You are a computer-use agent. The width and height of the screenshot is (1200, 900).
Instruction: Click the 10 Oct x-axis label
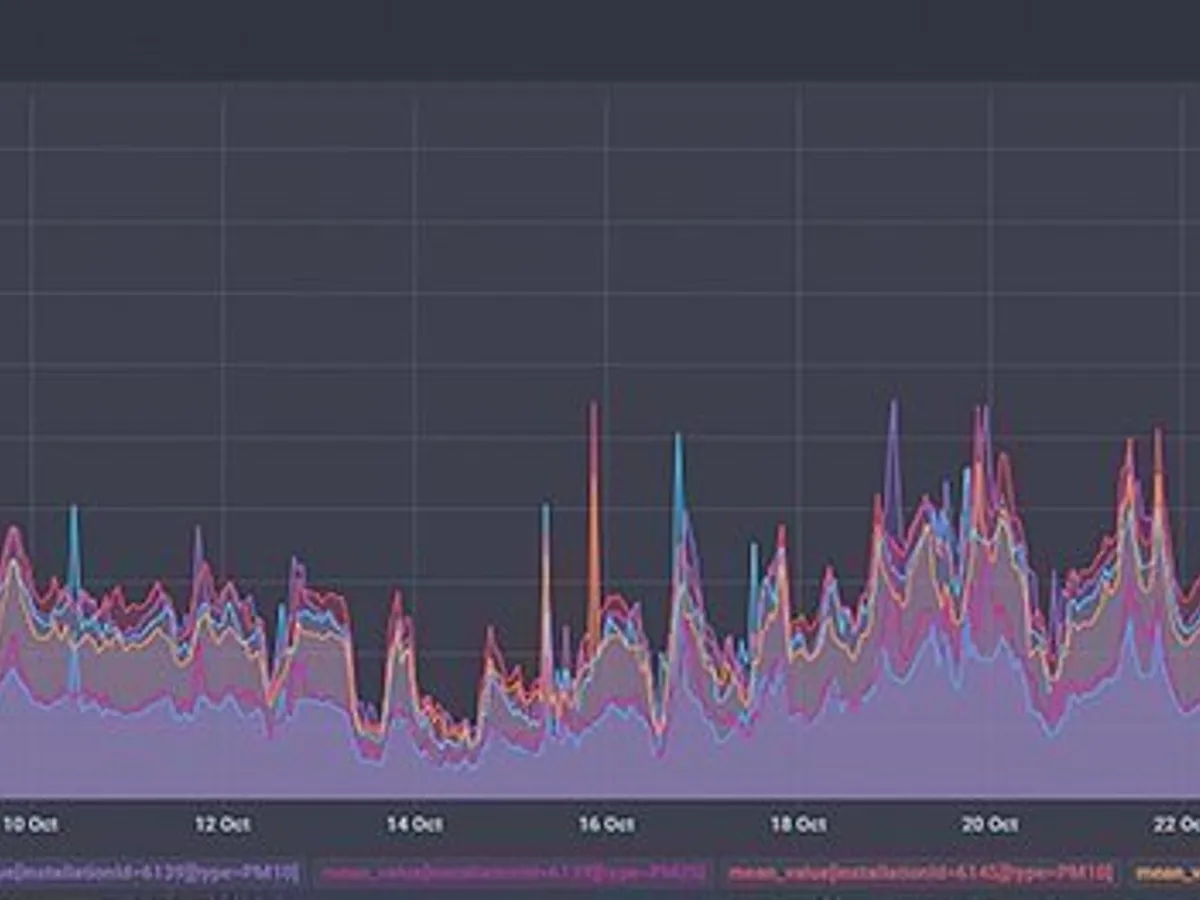coord(30,825)
